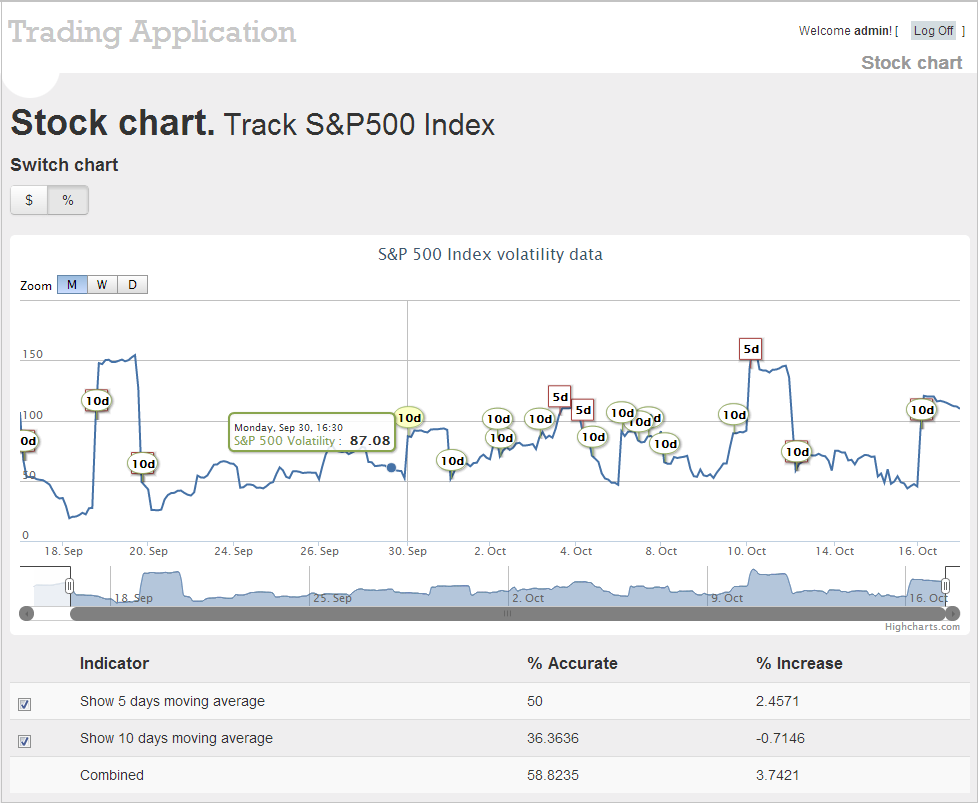Log off the admin account
This screenshot has width=978, height=803.
(933, 31)
